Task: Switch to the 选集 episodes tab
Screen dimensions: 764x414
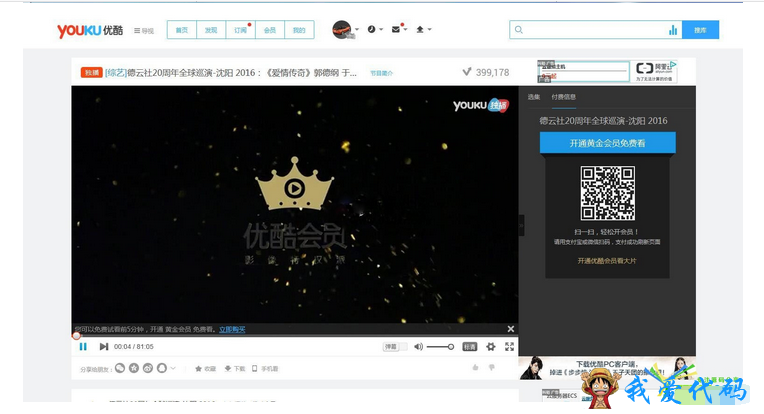Action: tap(534, 97)
